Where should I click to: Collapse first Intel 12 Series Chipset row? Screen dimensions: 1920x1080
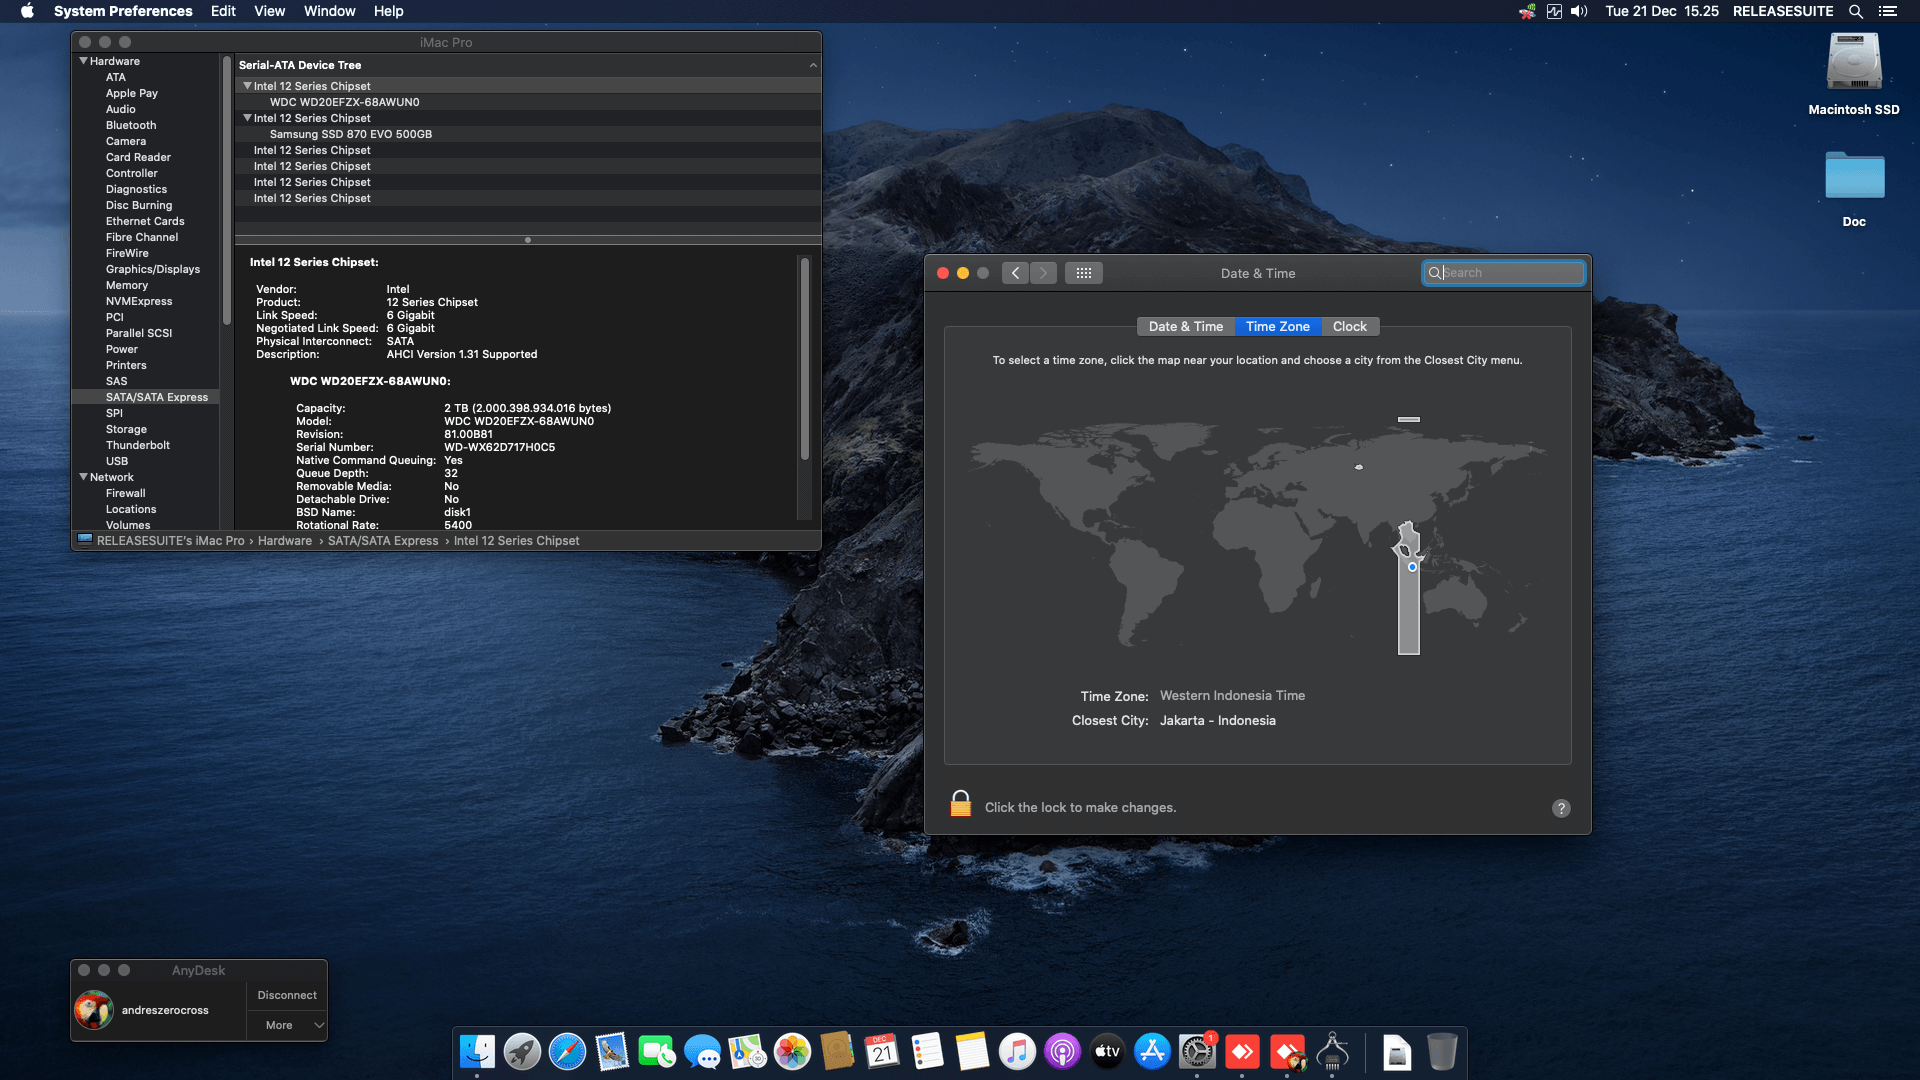[x=247, y=86]
